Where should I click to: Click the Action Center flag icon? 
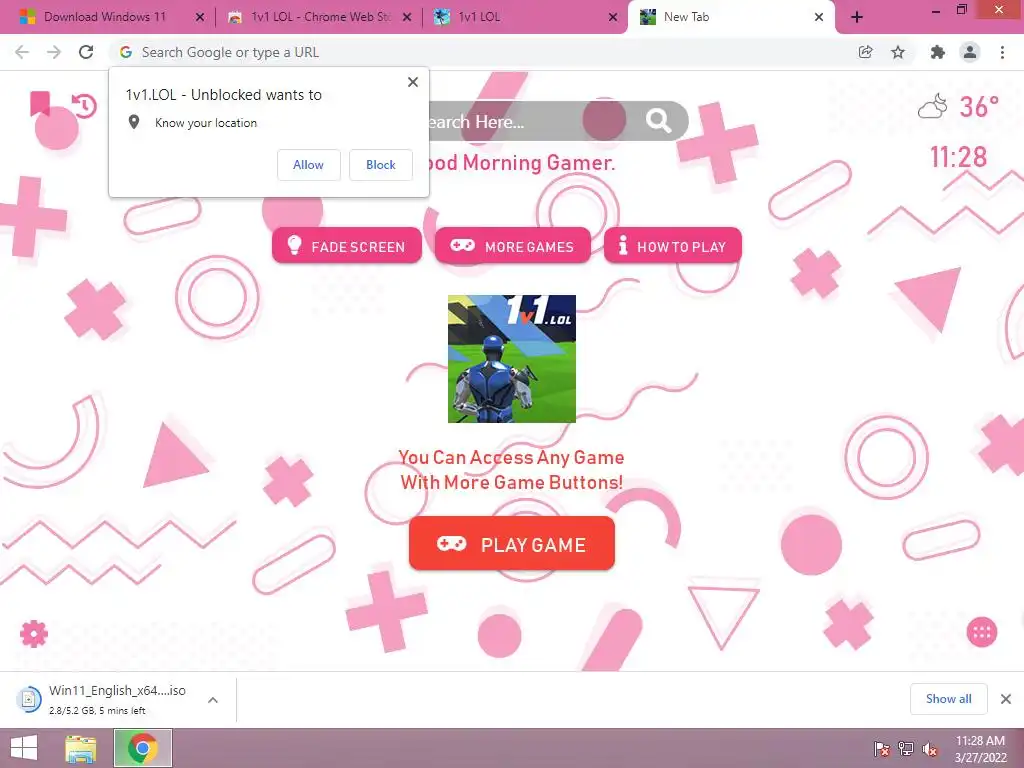(x=882, y=749)
